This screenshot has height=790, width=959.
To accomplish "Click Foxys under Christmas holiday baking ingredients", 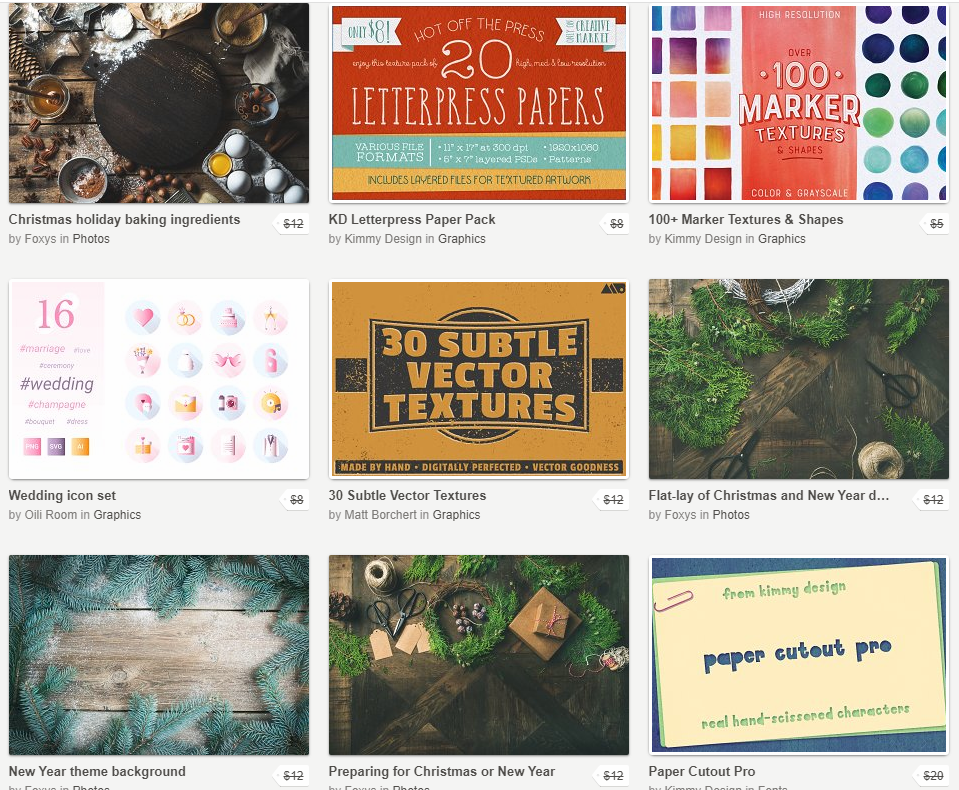I will coord(41,239).
